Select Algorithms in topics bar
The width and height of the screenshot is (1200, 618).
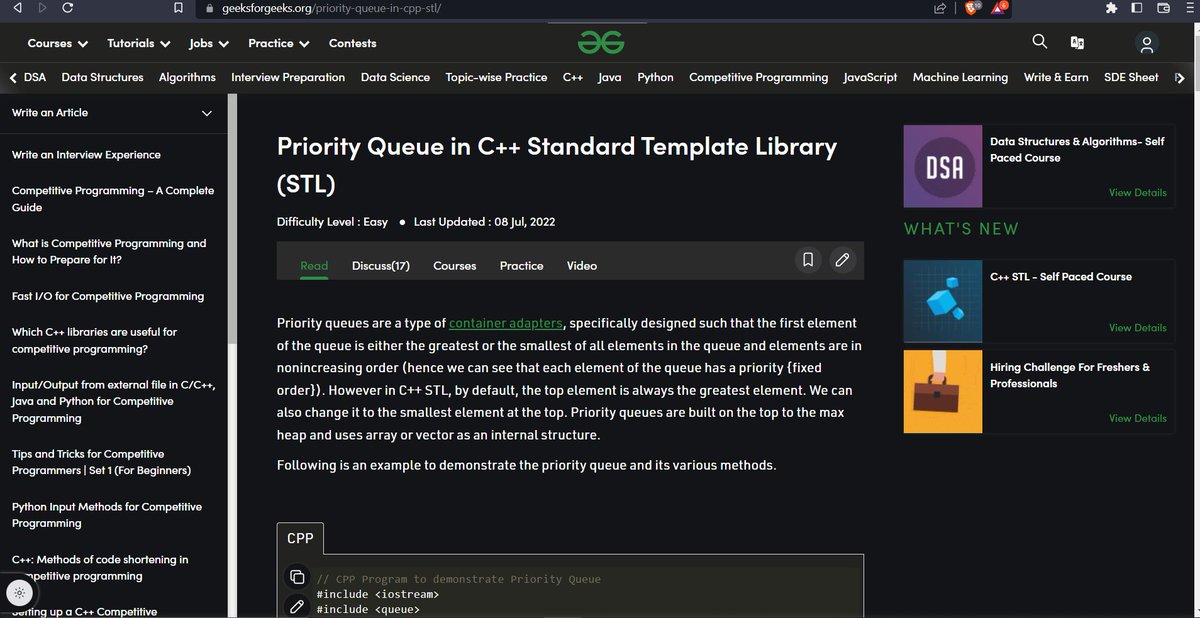tap(187, 77)
